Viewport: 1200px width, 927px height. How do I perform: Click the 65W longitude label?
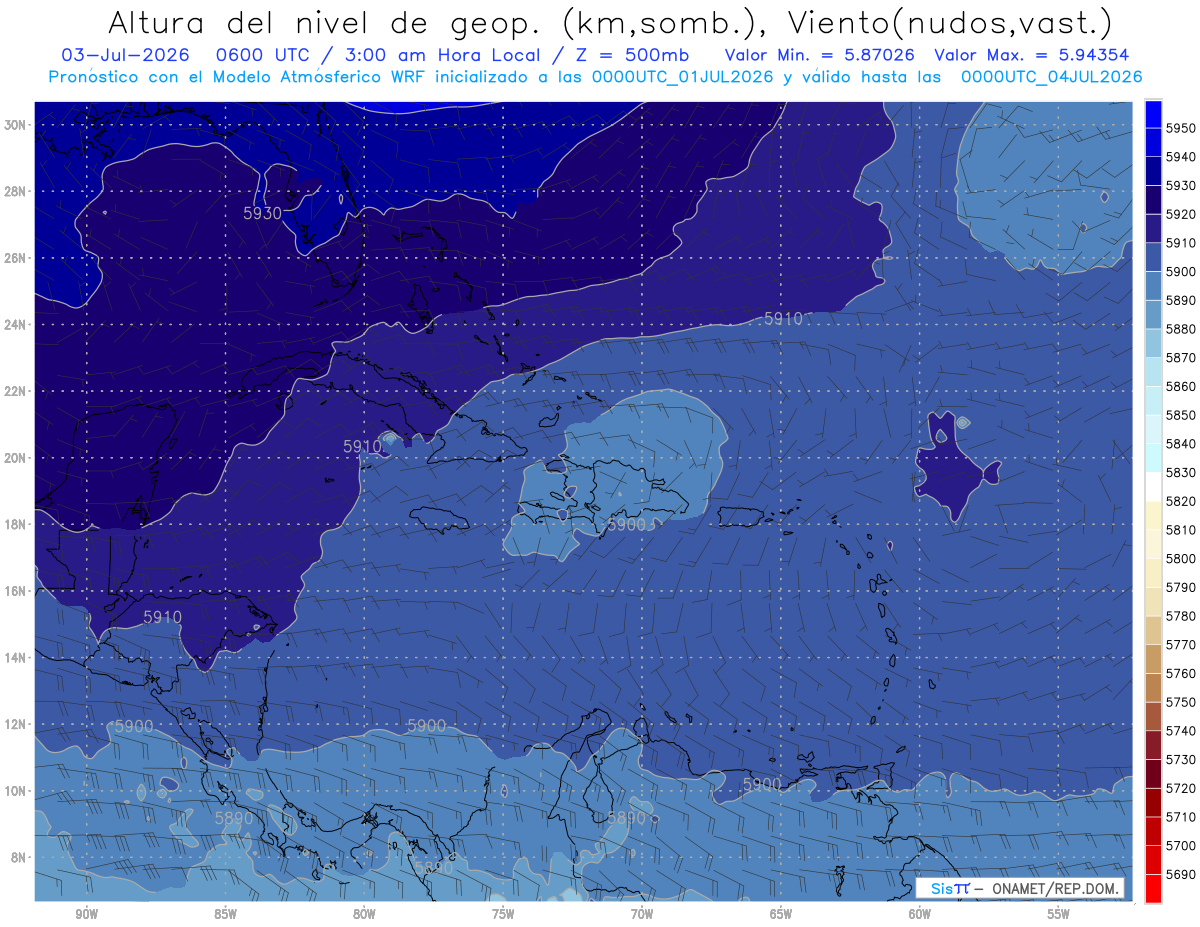coord(781,914)
